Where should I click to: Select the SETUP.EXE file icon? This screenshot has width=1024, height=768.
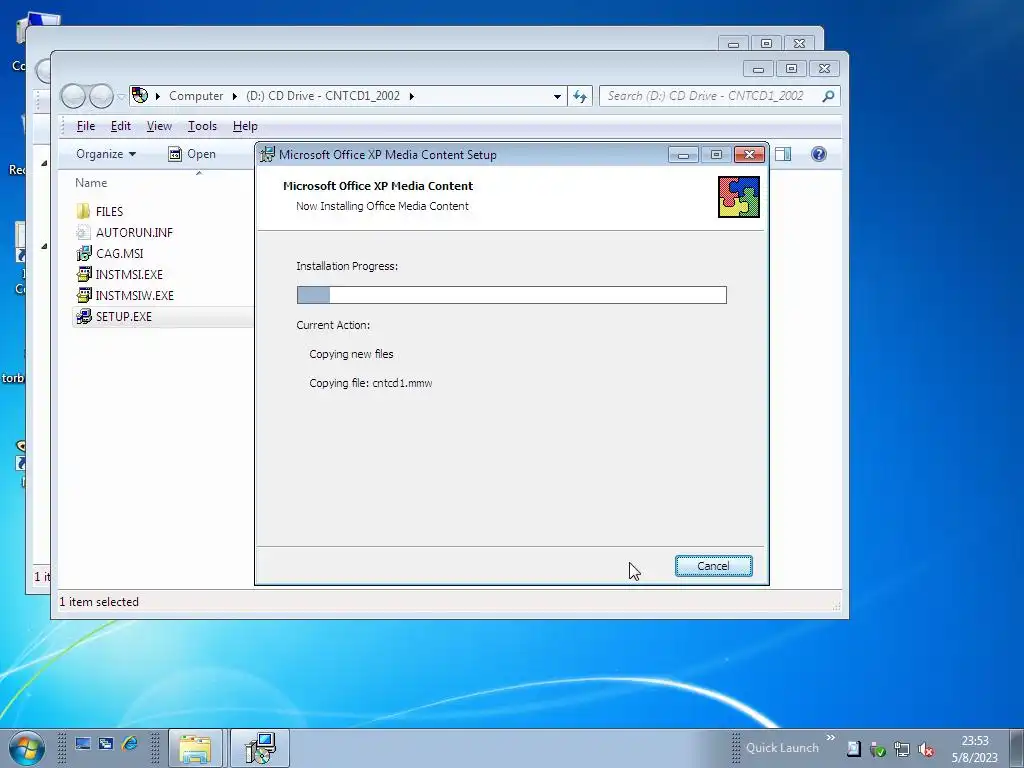(x=84, y=316)
